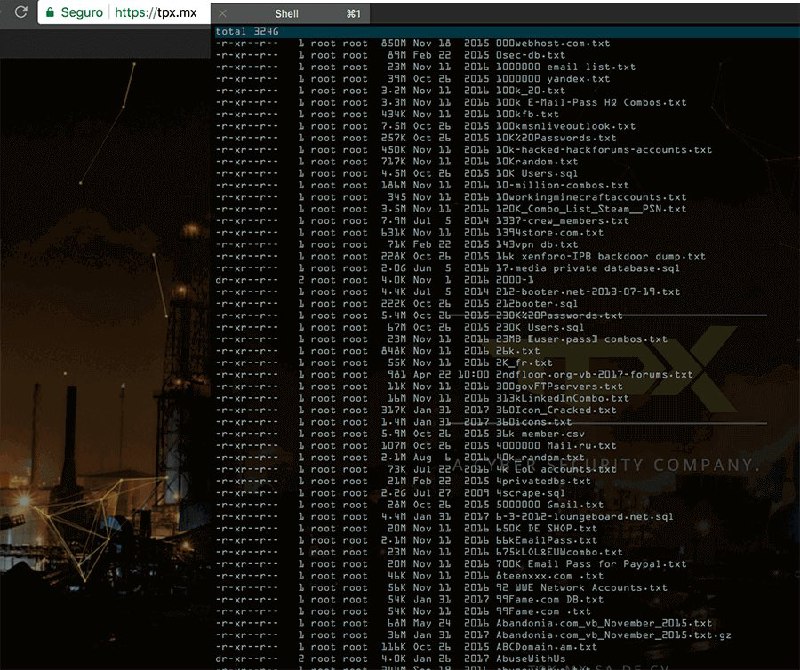This screenshot has height=670, width=800.
Task: Click "17.media private database.sql"
Action: coord(588,268)
